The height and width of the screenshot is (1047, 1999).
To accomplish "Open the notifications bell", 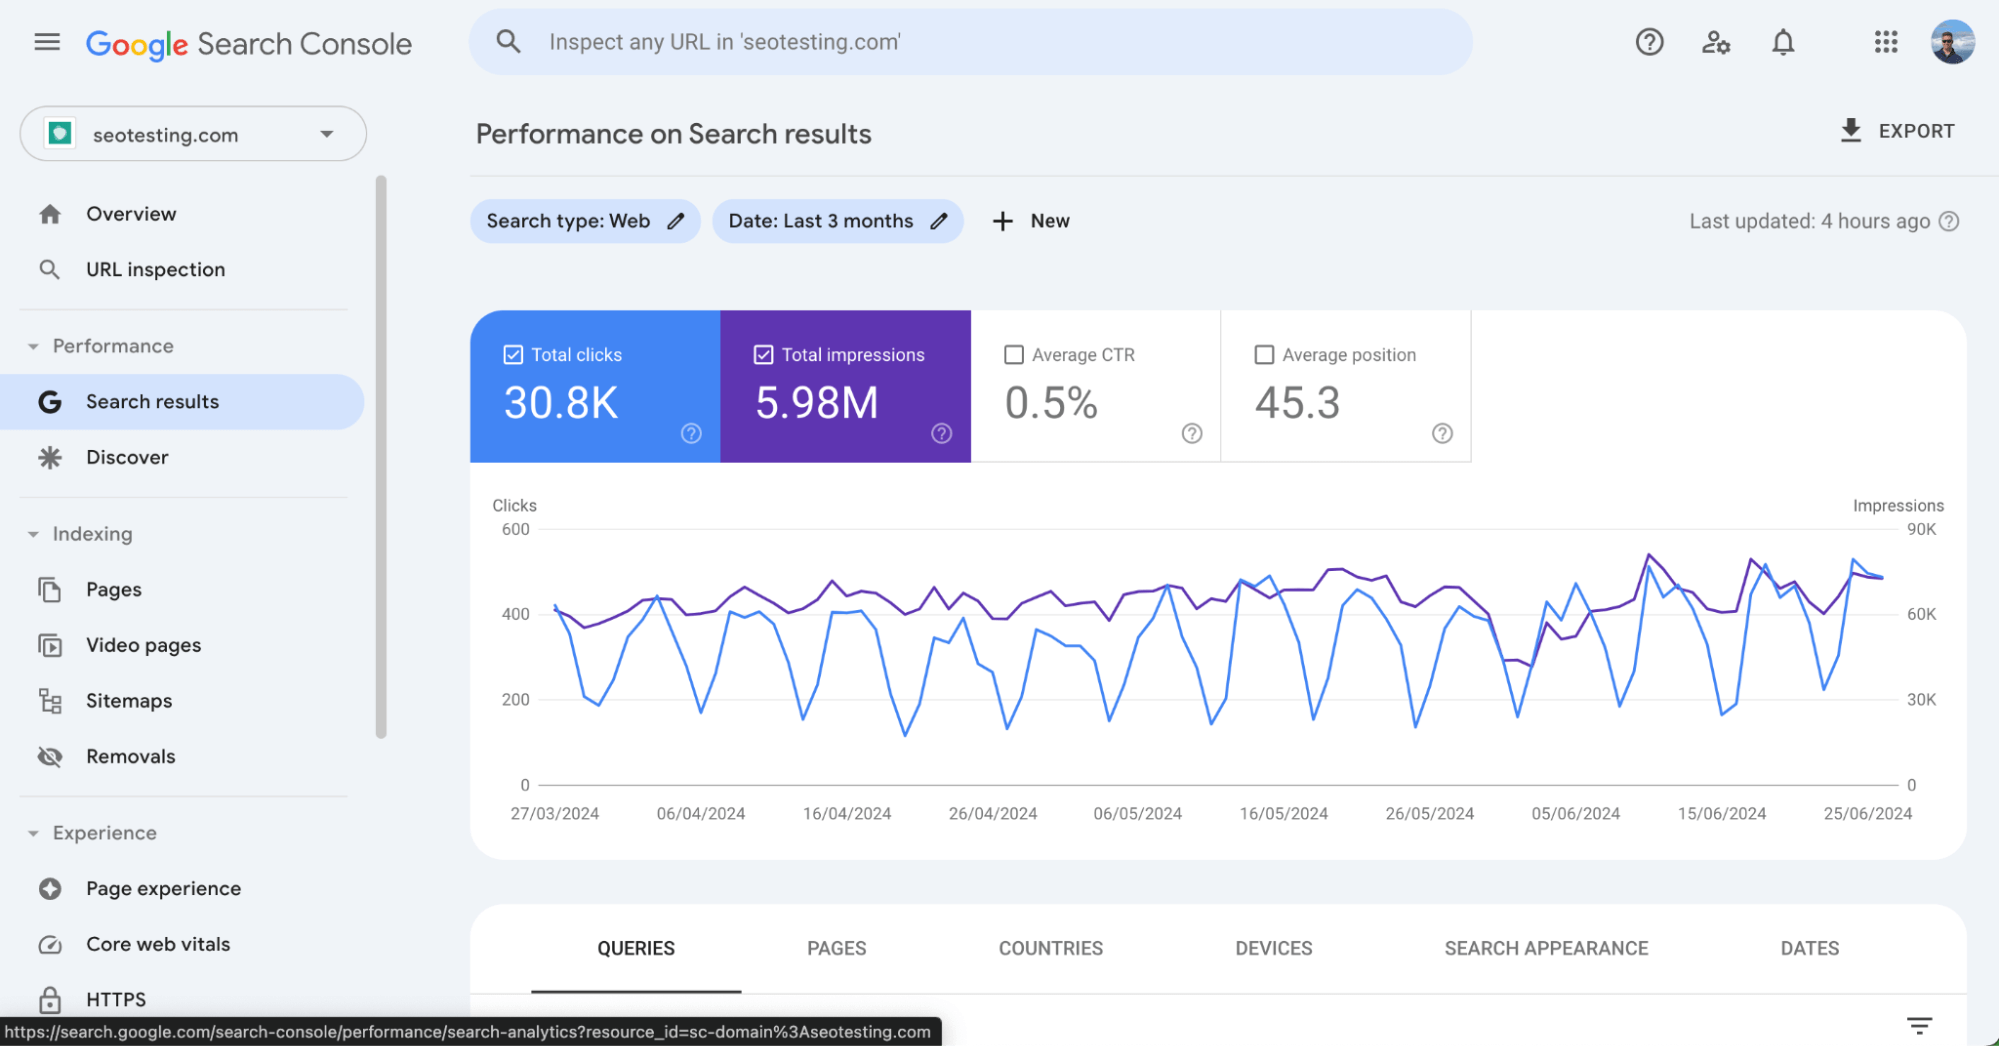I will pos(1783,42).
